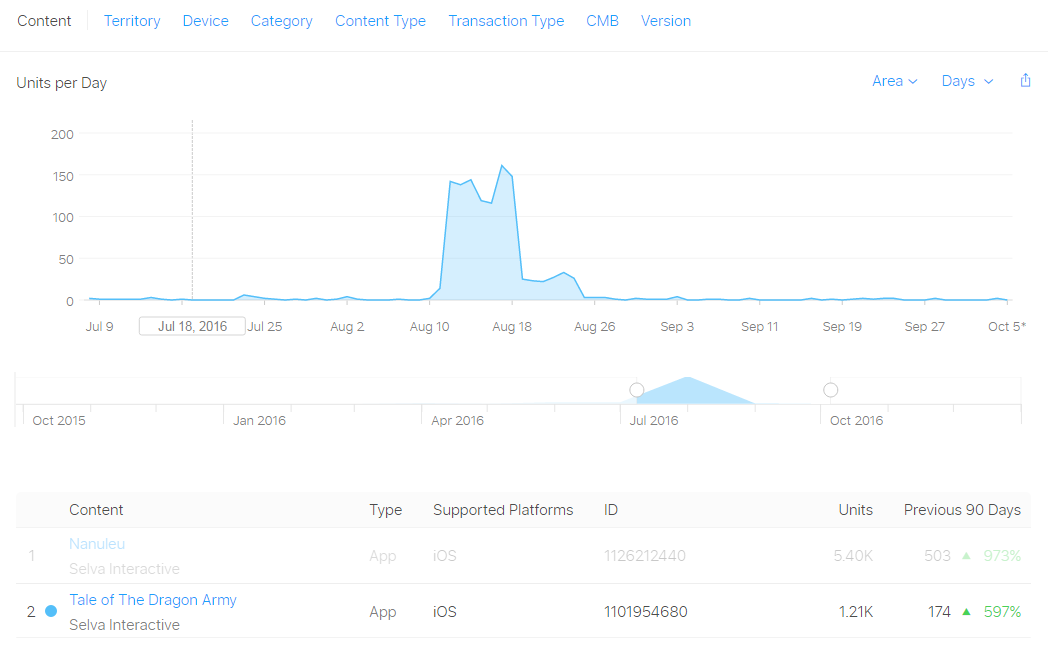Click the right range slider handle
1048x648 pixels.
click(x=831, y=390)
